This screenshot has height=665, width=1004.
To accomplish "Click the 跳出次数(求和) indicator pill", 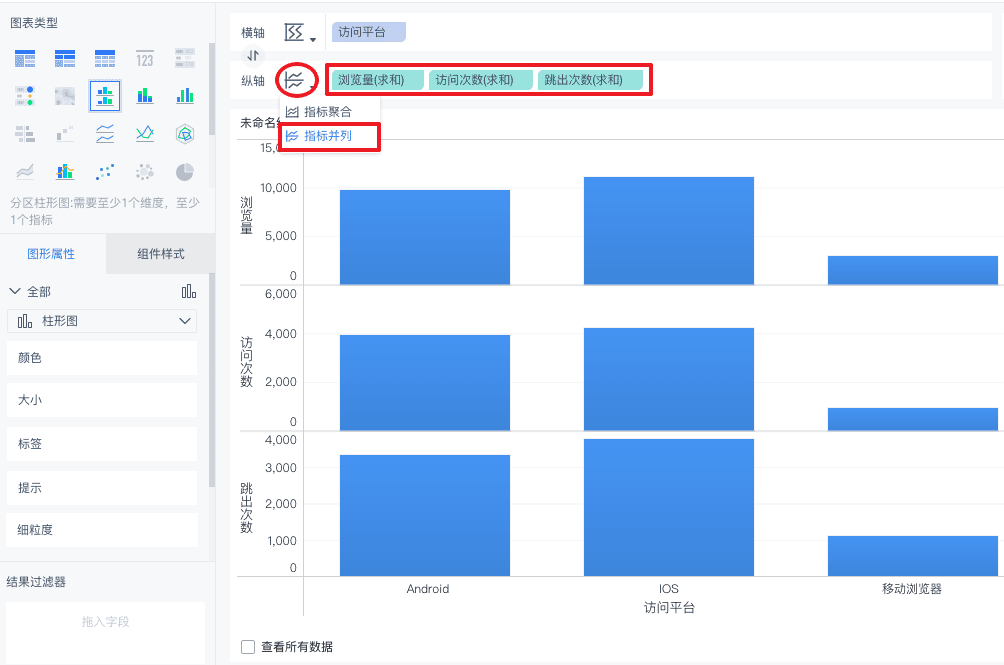I will (x=590, y=80).
